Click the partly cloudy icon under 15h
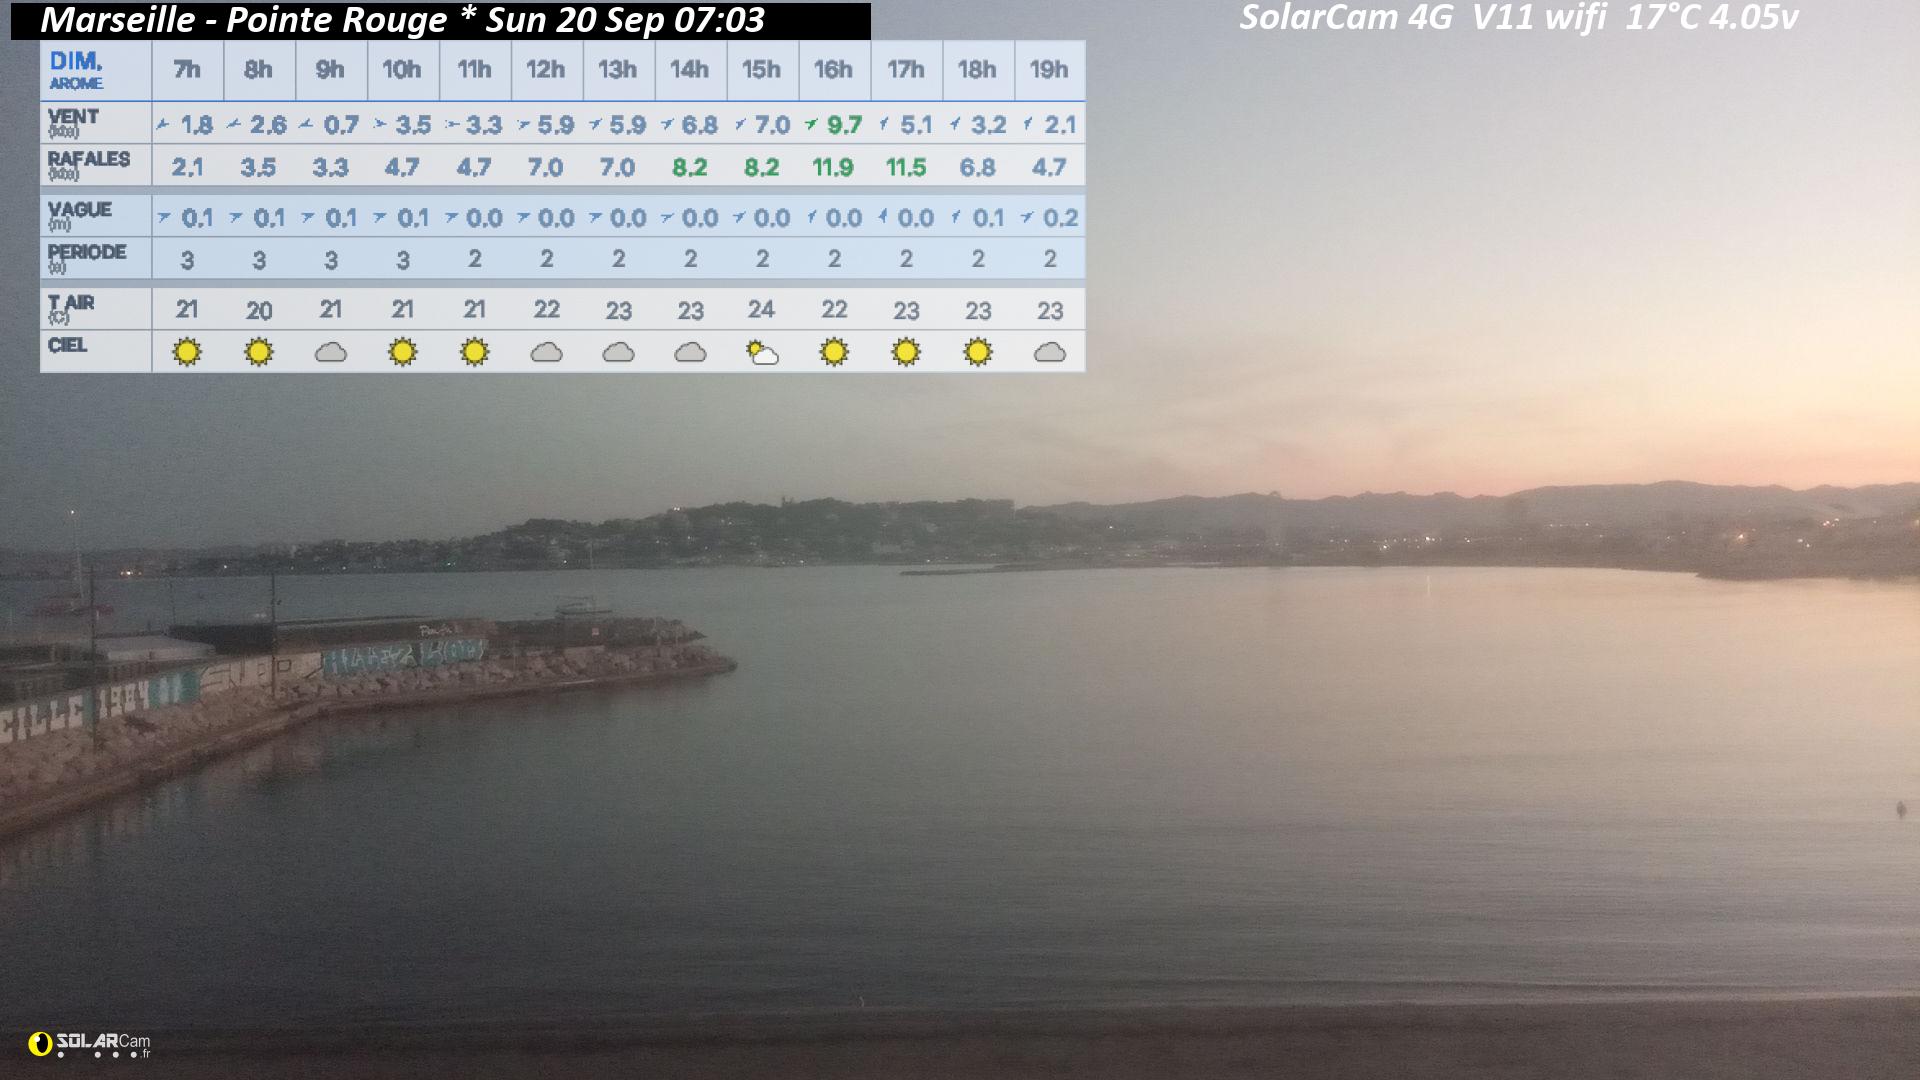Viewport: 1920px width, 1080px height. [x=762, y=353]
